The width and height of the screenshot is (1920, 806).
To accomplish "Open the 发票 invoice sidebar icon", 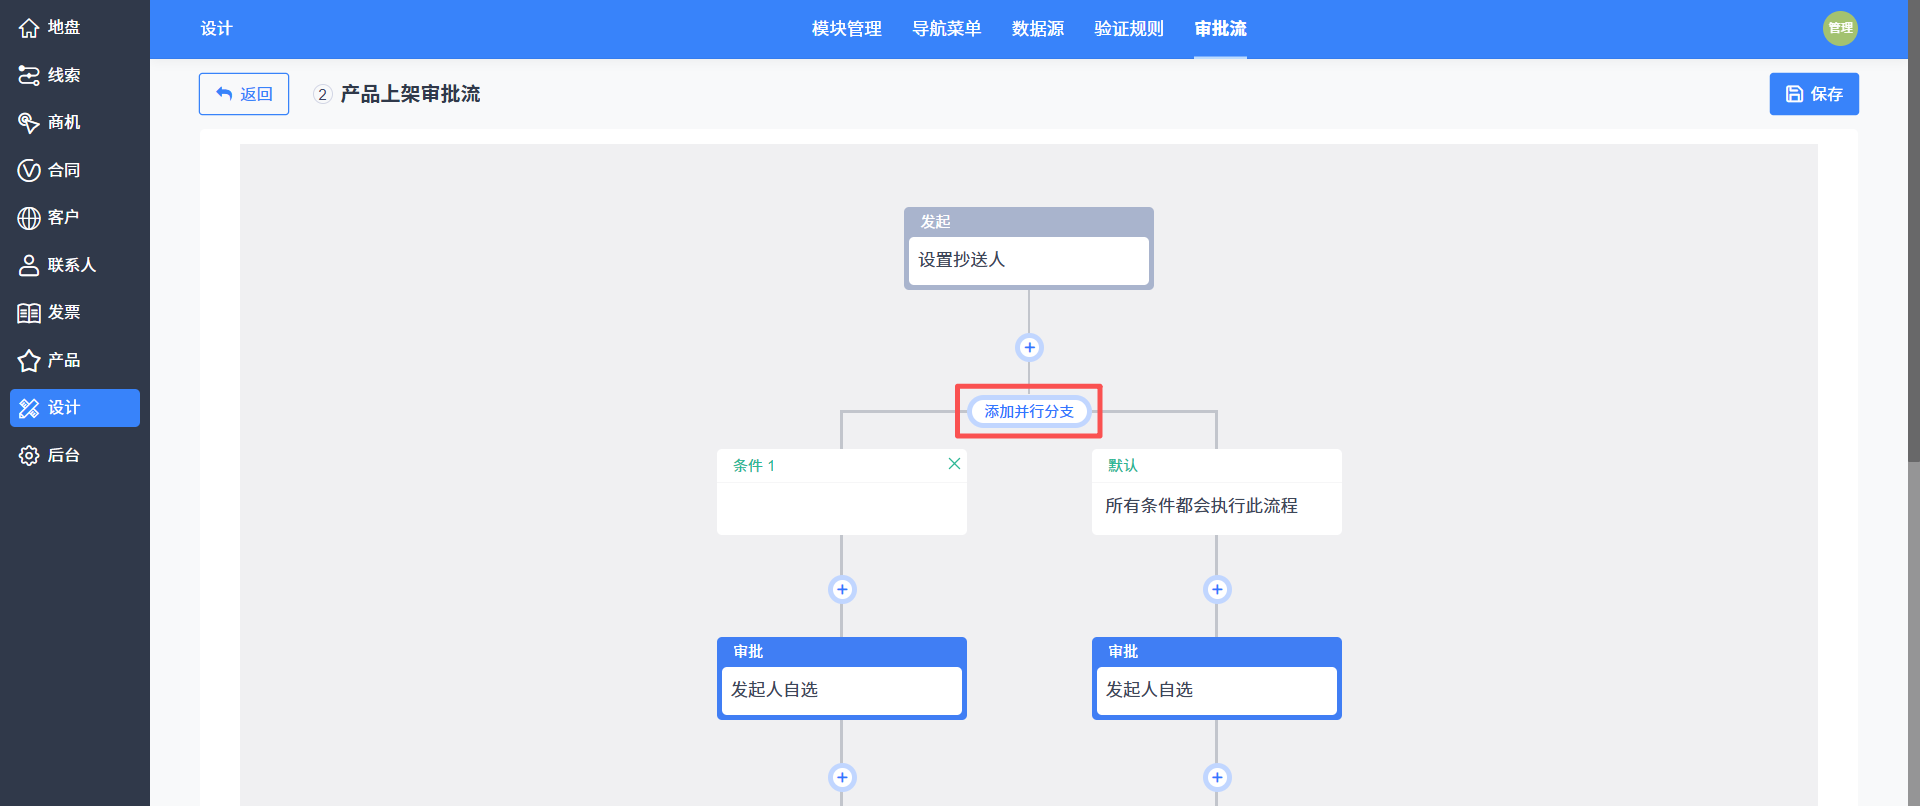I will click(29, 313).
